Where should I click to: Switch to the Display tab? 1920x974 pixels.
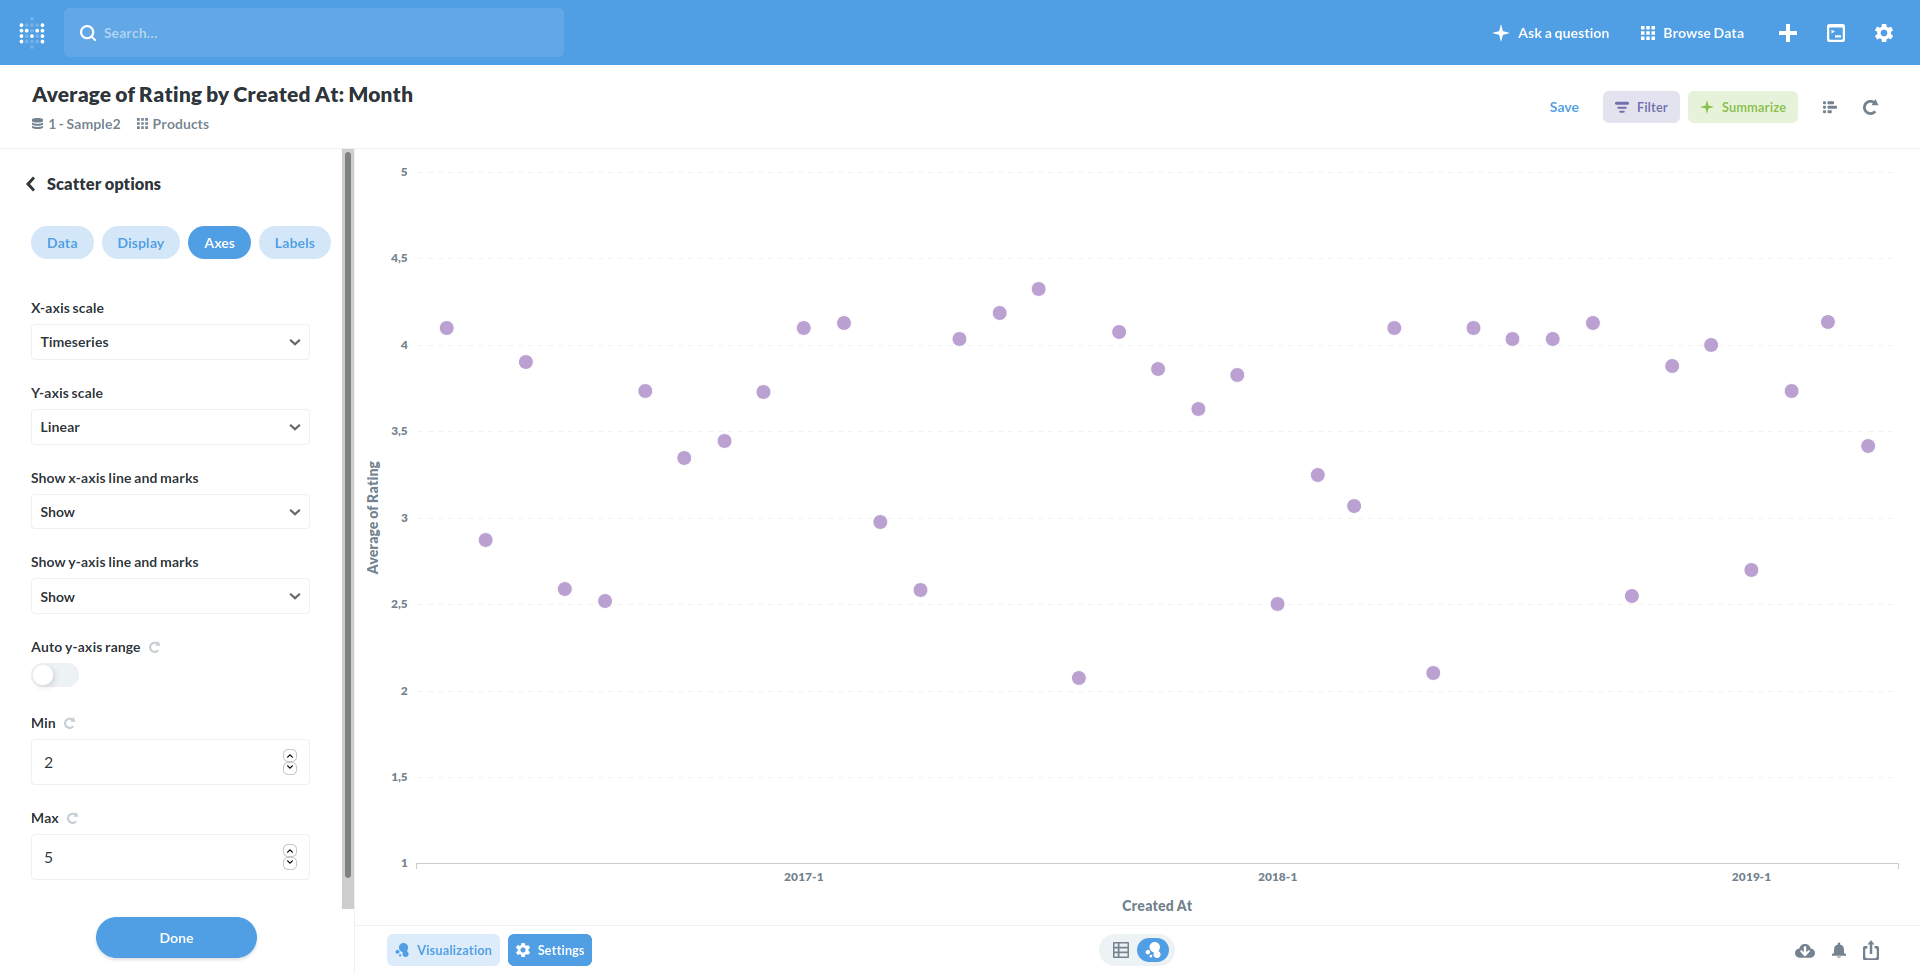click(x=140, y=242)
